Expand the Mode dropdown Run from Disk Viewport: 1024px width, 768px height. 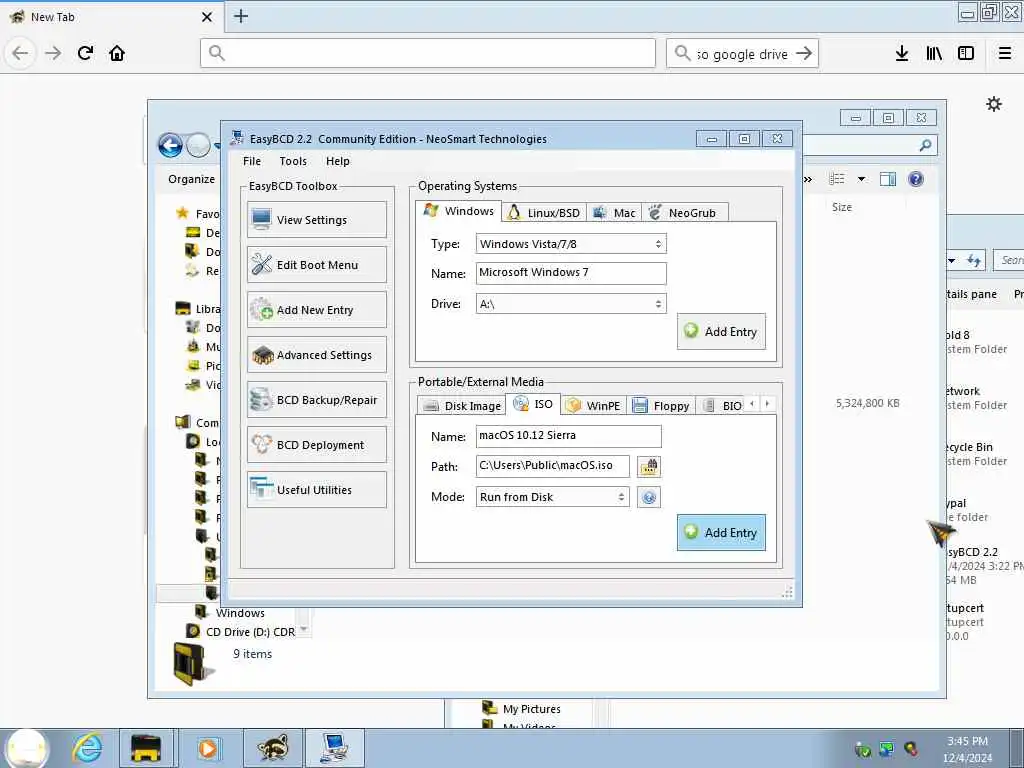(x=552, y=497)
